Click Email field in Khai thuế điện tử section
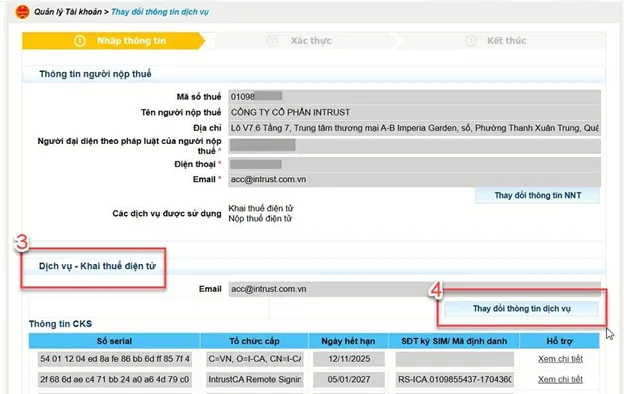 (x=414, y=289)
